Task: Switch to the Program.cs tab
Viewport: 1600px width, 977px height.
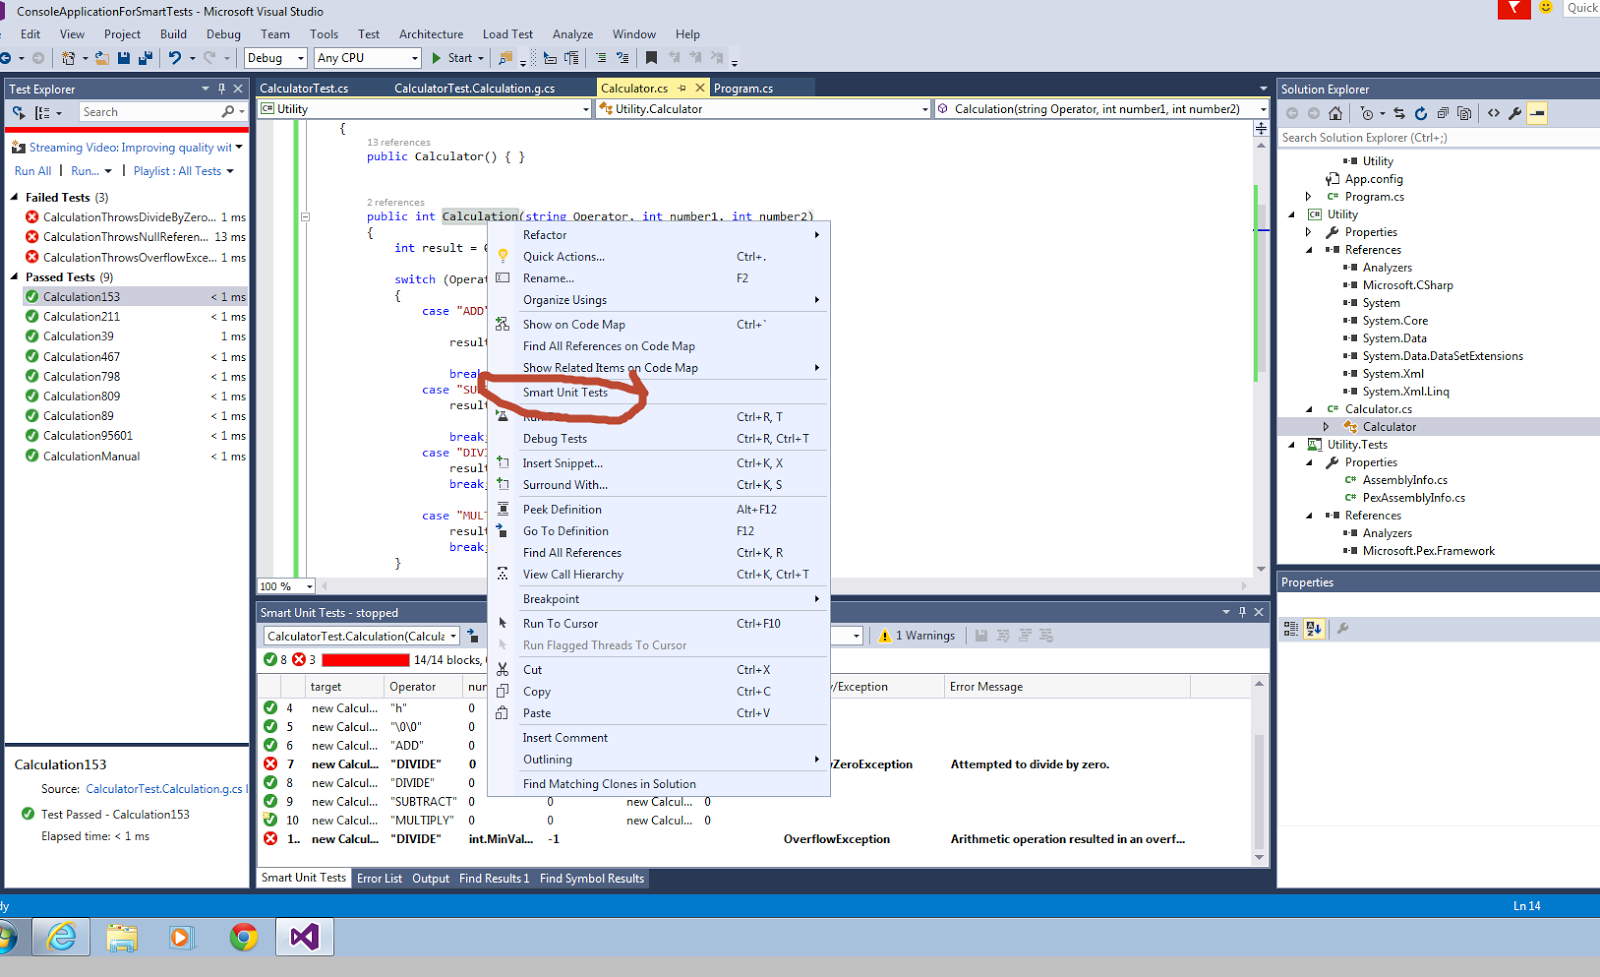Action: click(x=743, y=88)
